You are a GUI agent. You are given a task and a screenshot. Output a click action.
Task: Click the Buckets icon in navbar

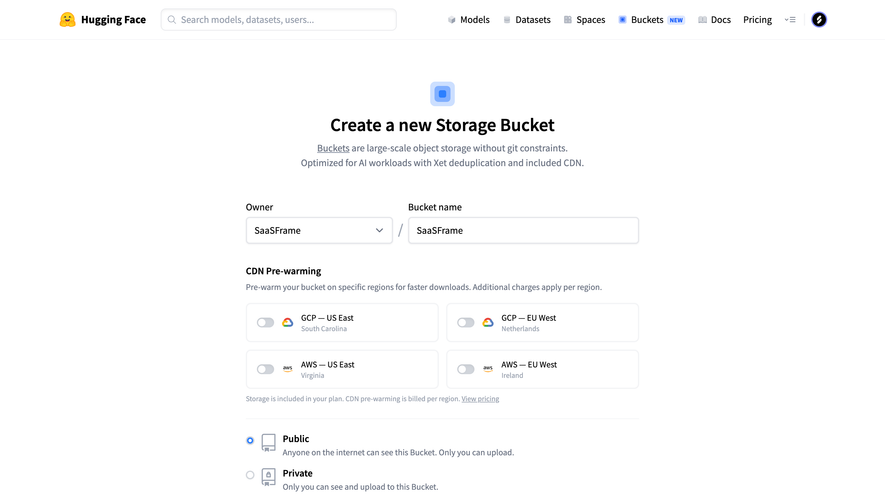623,20
